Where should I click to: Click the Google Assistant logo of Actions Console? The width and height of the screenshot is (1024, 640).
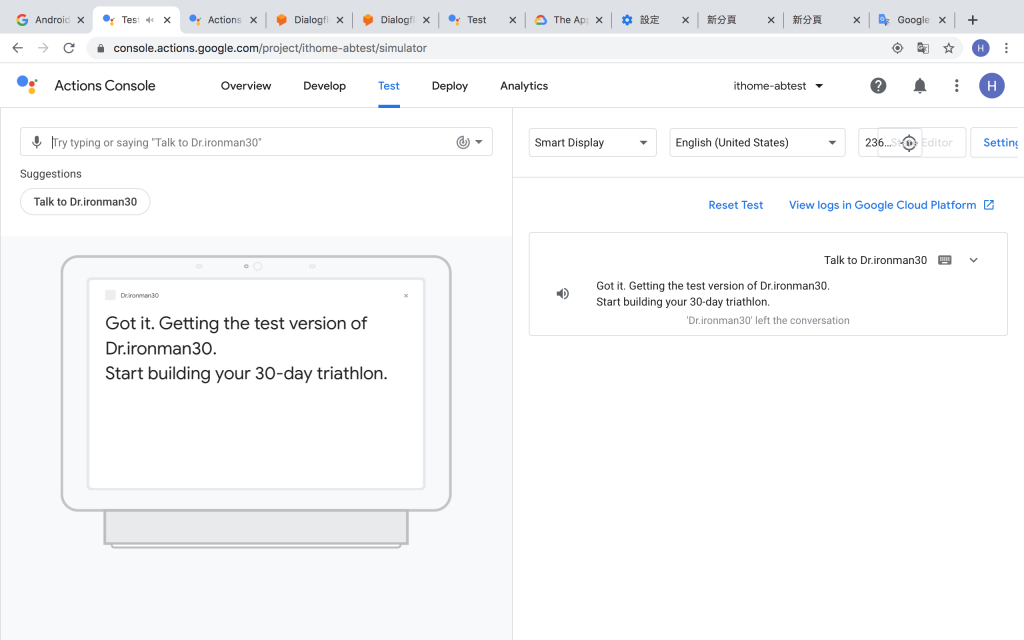27,85
